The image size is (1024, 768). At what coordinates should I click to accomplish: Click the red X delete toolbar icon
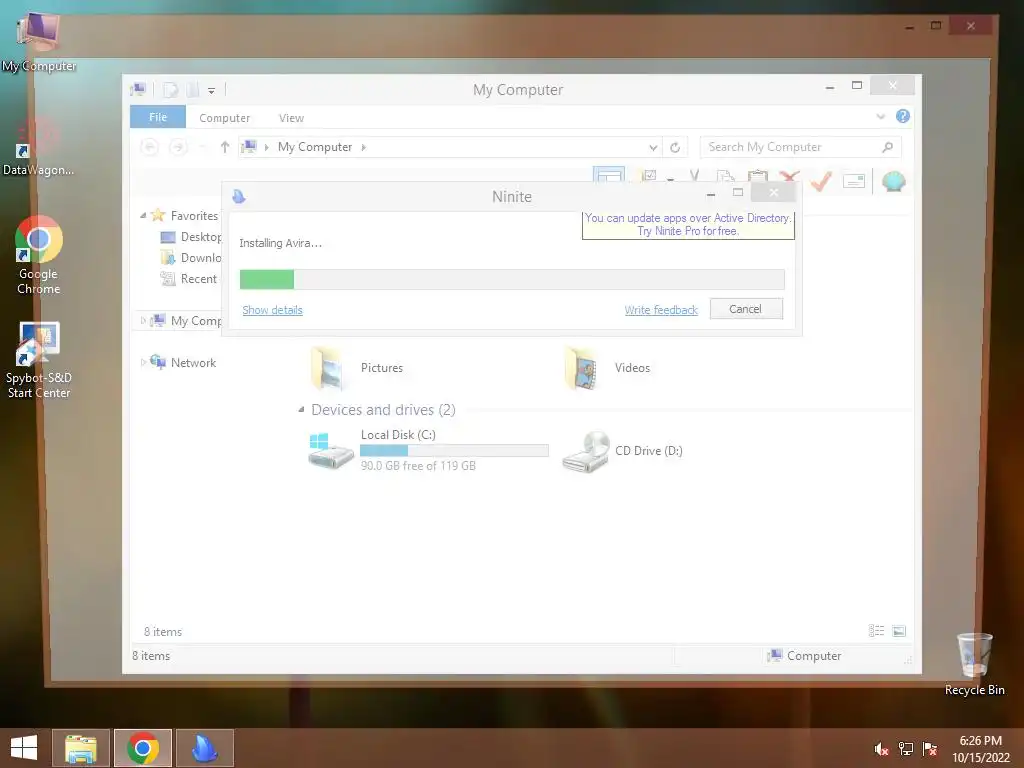[x=790, y=179]
